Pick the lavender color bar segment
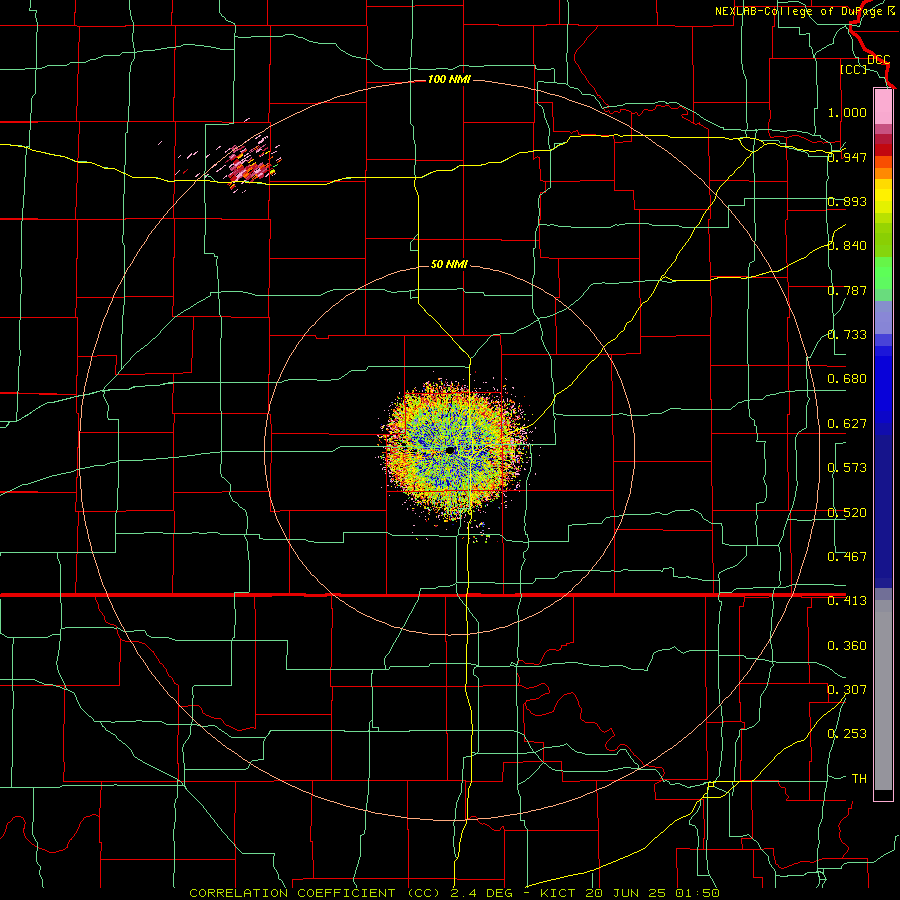The height and width of the screenshot is (900, 900). click(x=883, y=317)
